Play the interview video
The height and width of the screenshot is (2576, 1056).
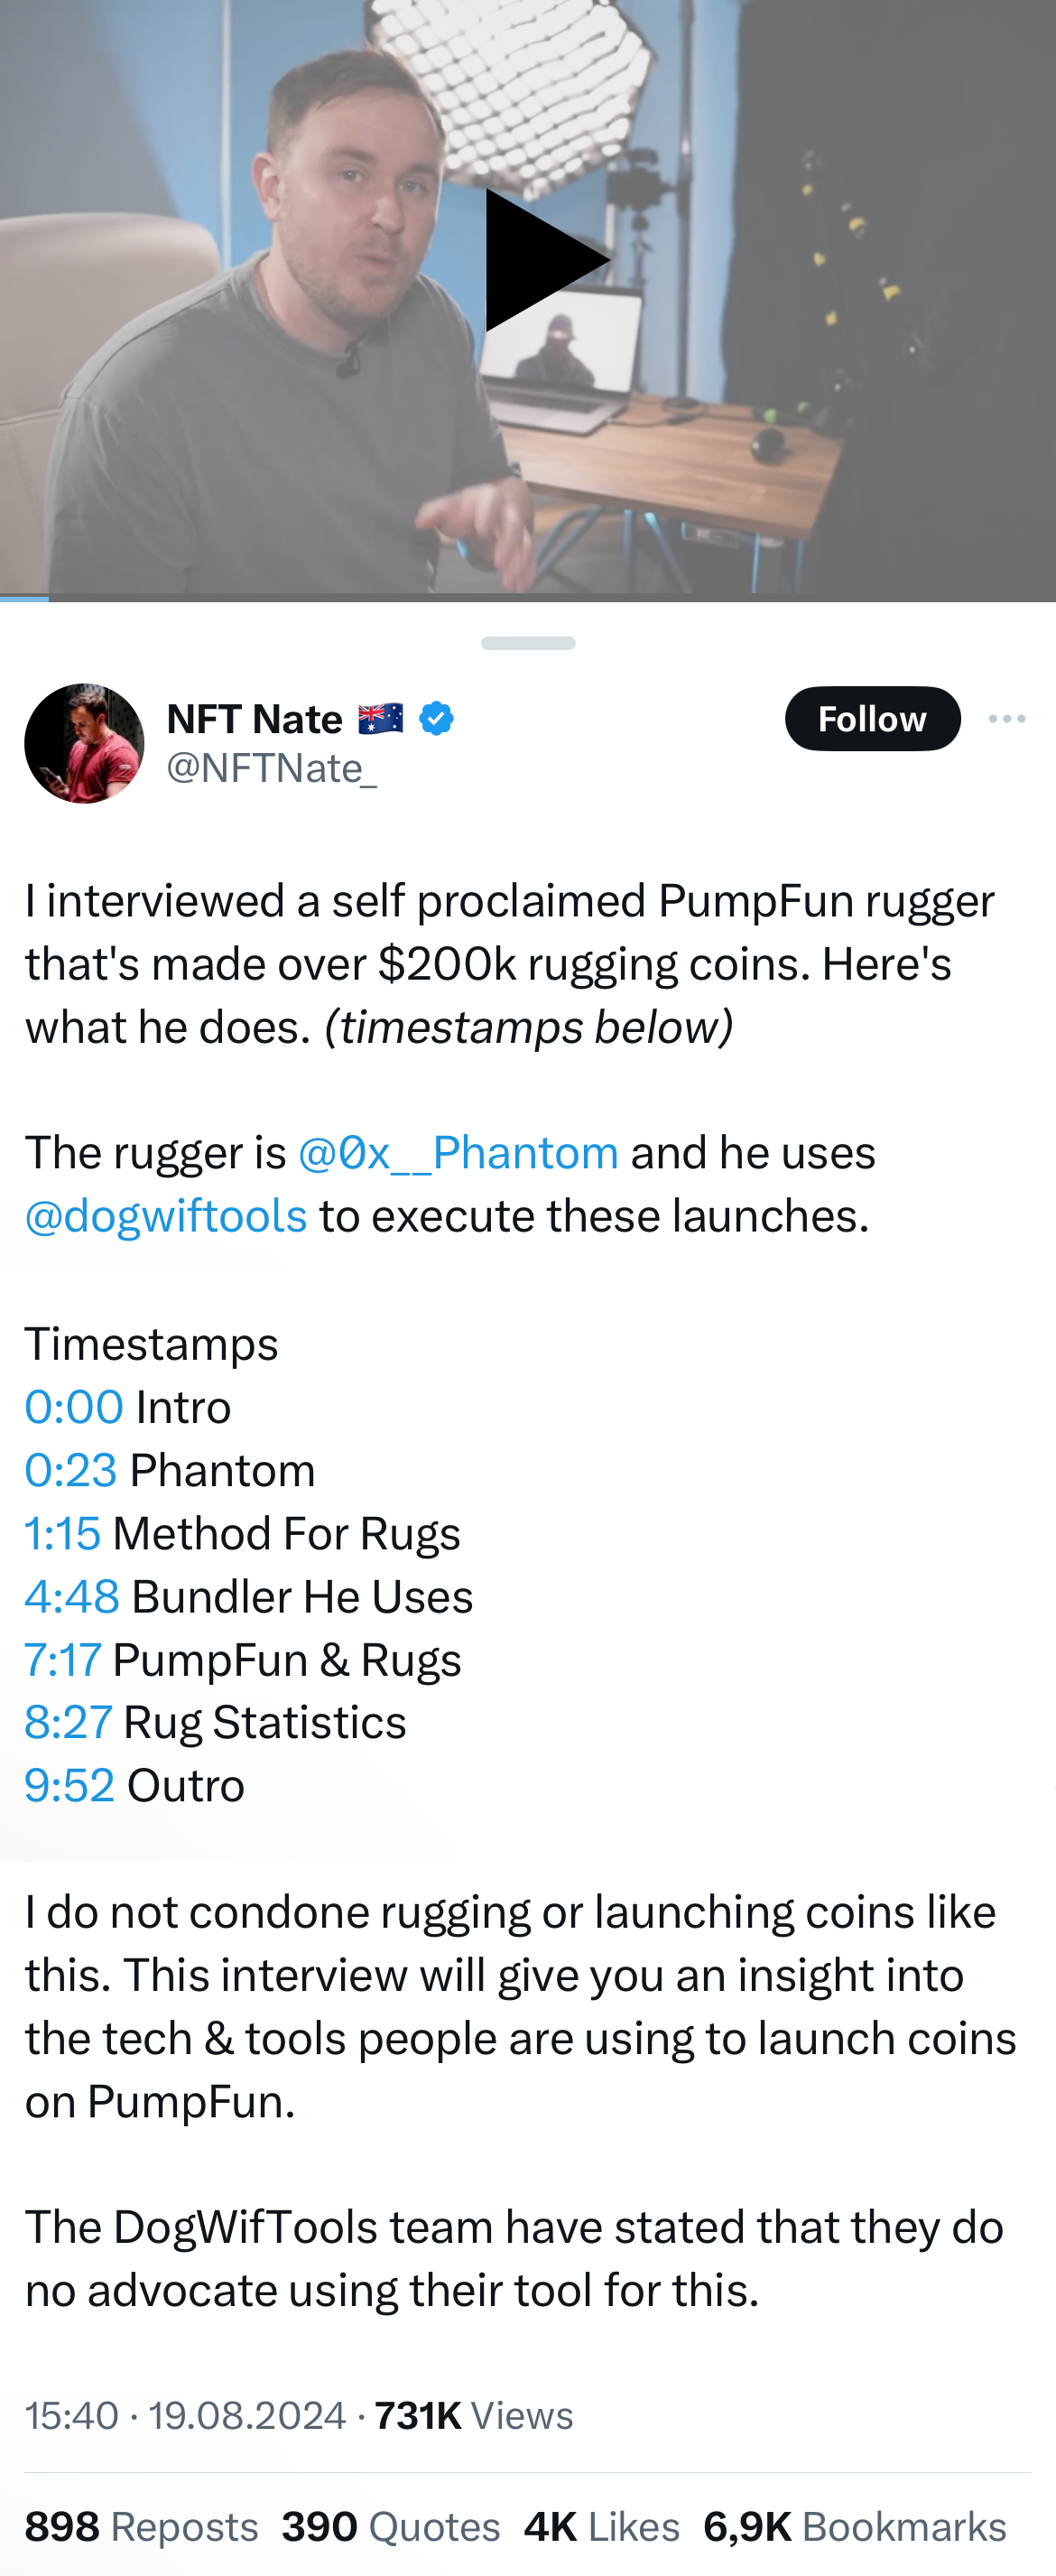(x=545, y=260)
